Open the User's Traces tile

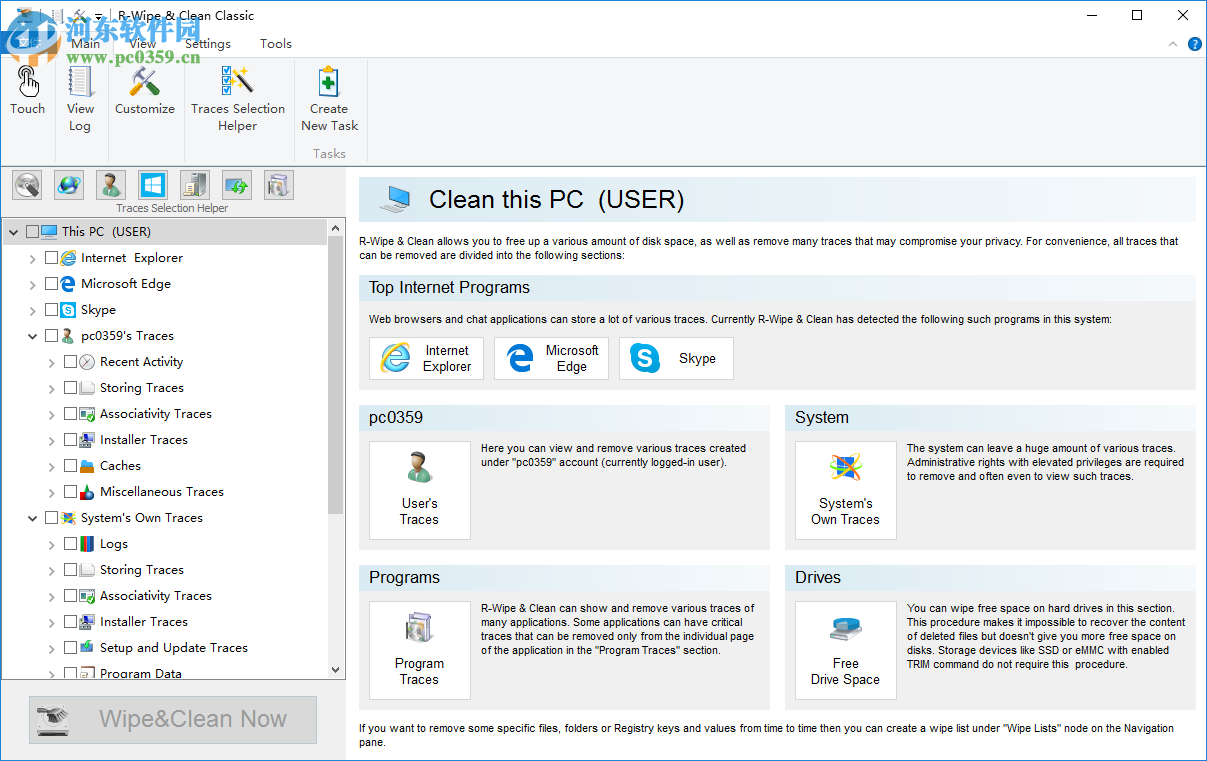tap(419, 490)
